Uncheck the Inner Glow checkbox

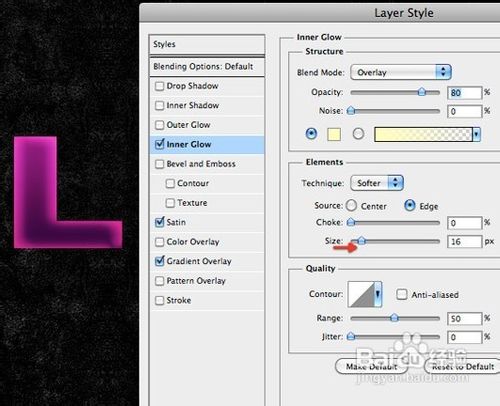click(x=159, y=144)
